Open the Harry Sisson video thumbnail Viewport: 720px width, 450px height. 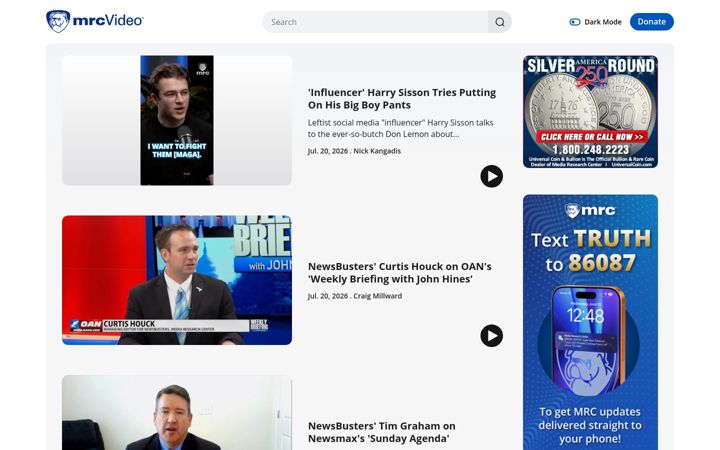177,120
